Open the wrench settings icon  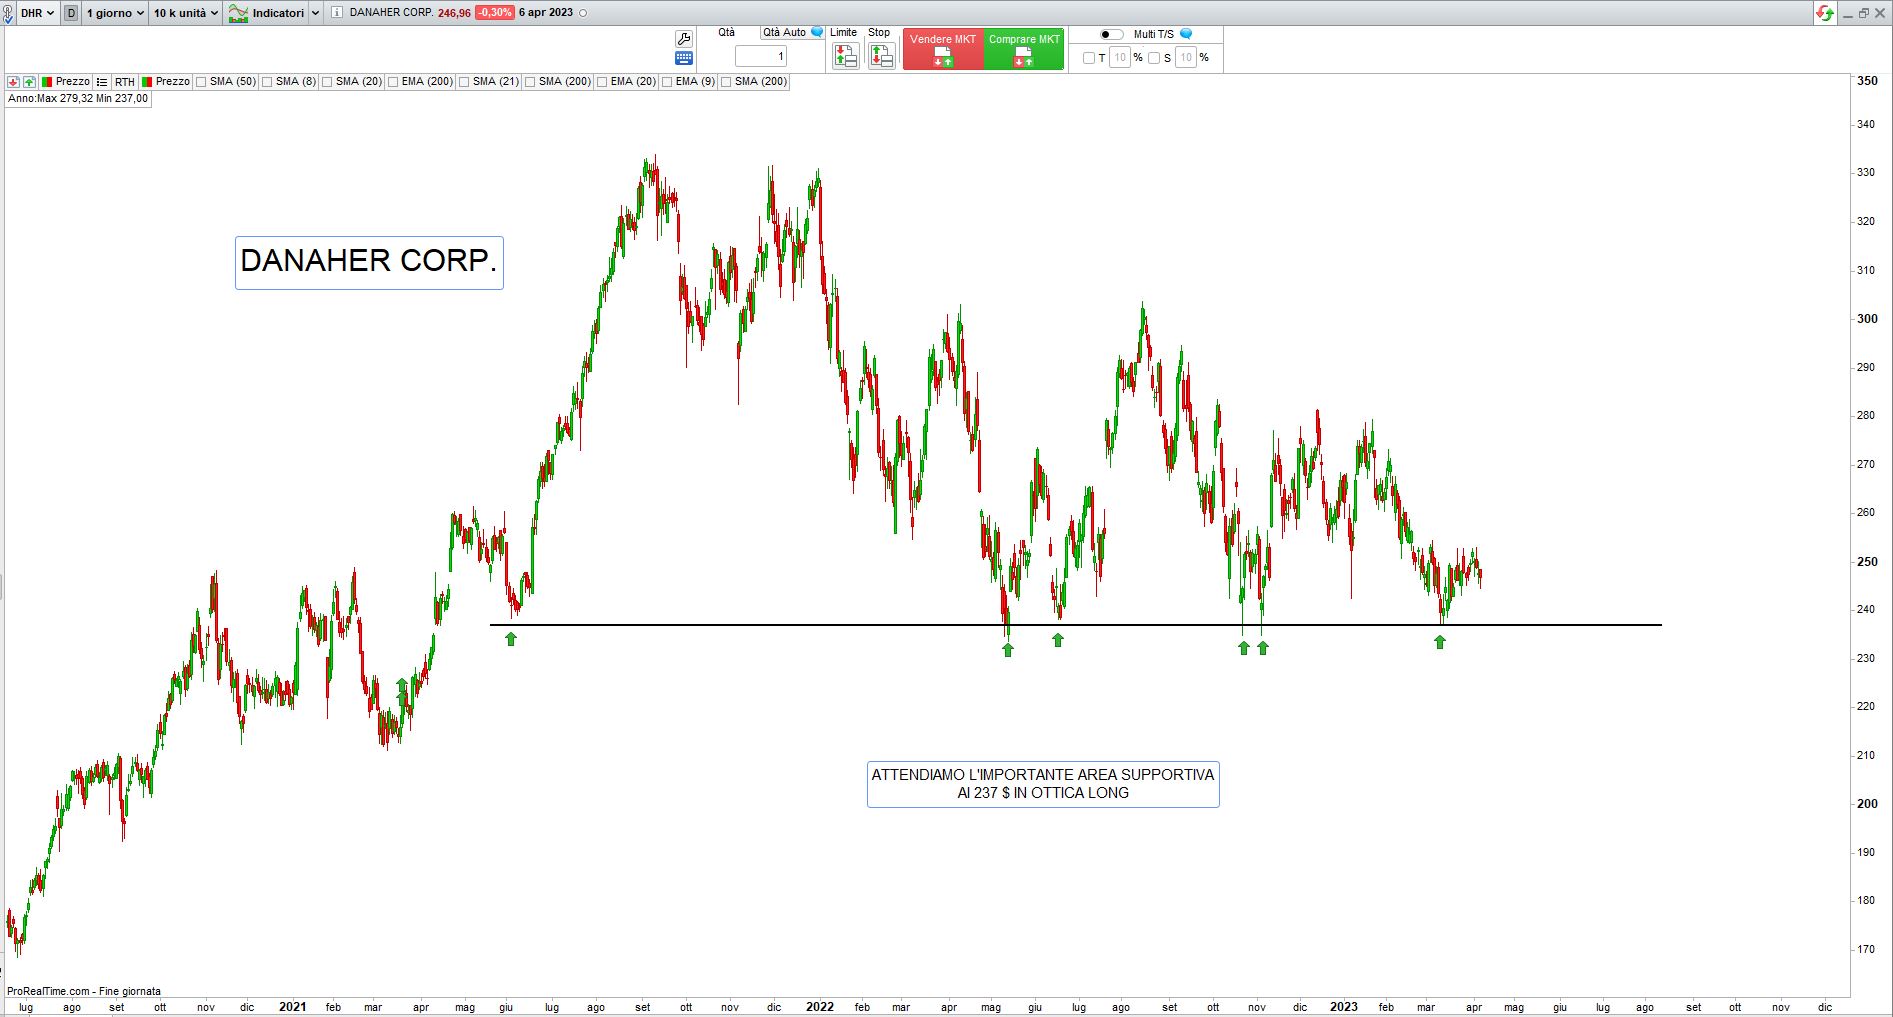(x=684, y=39)
